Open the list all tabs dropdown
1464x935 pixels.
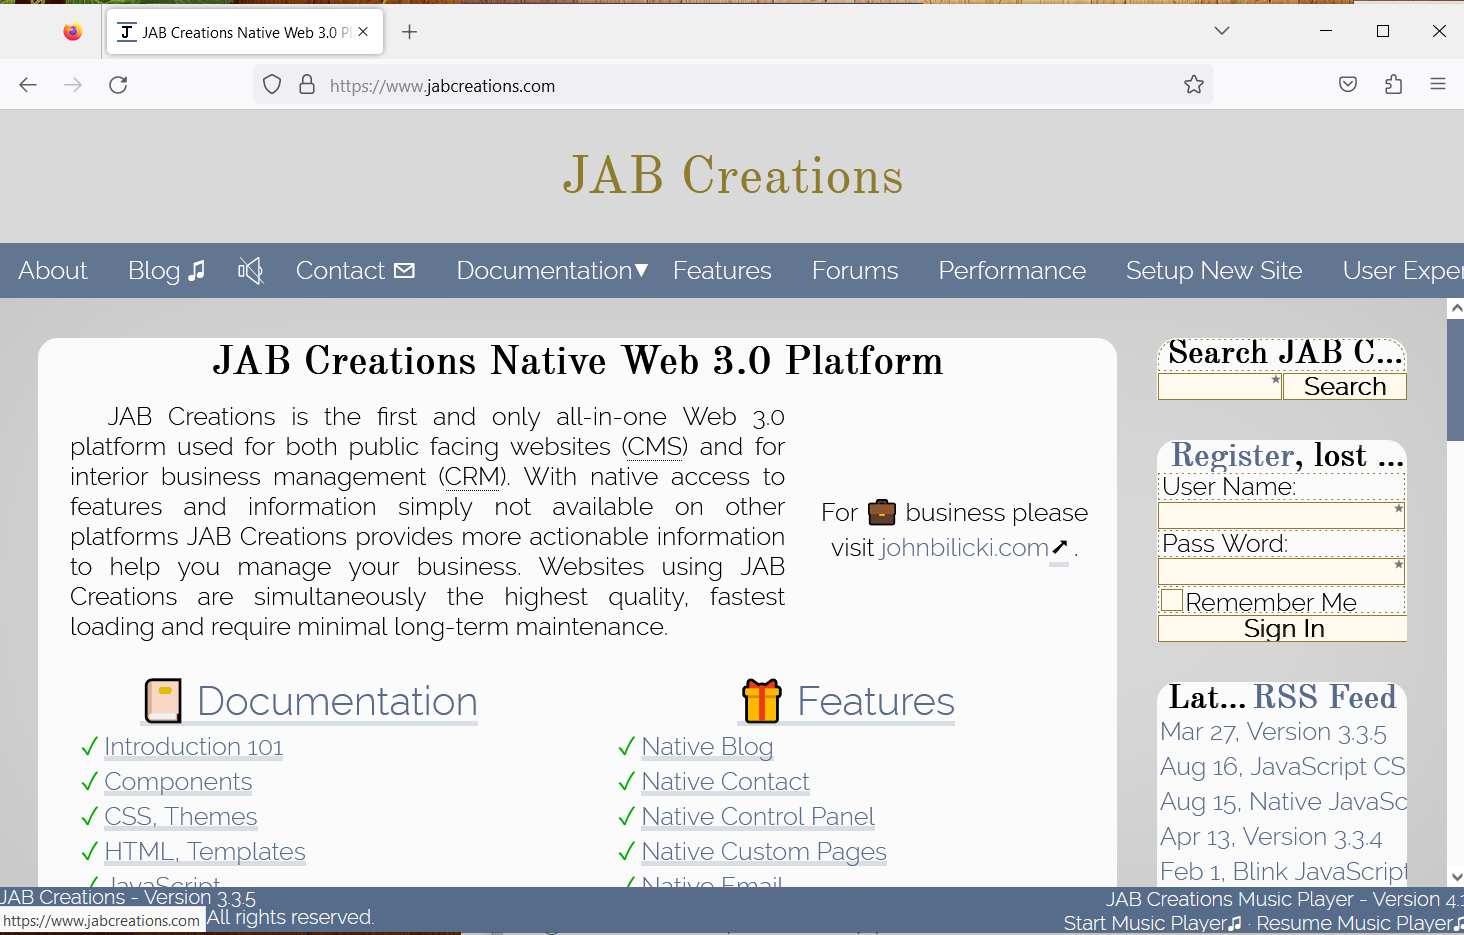[1222, 31]
